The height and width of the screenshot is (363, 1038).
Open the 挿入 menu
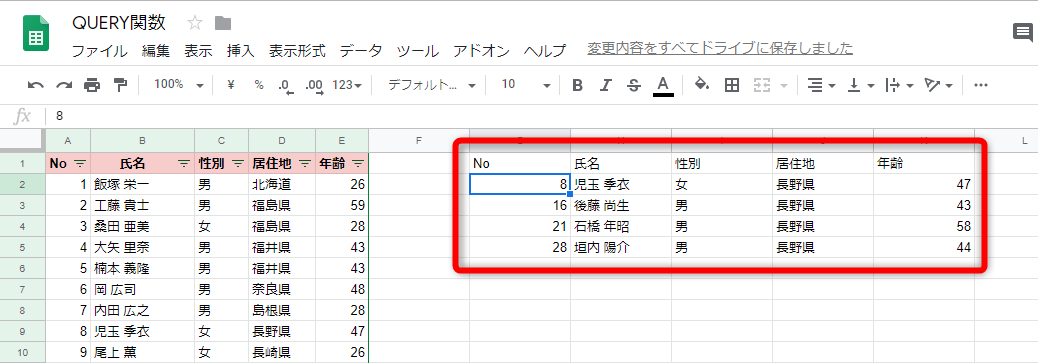click(240, 51)
